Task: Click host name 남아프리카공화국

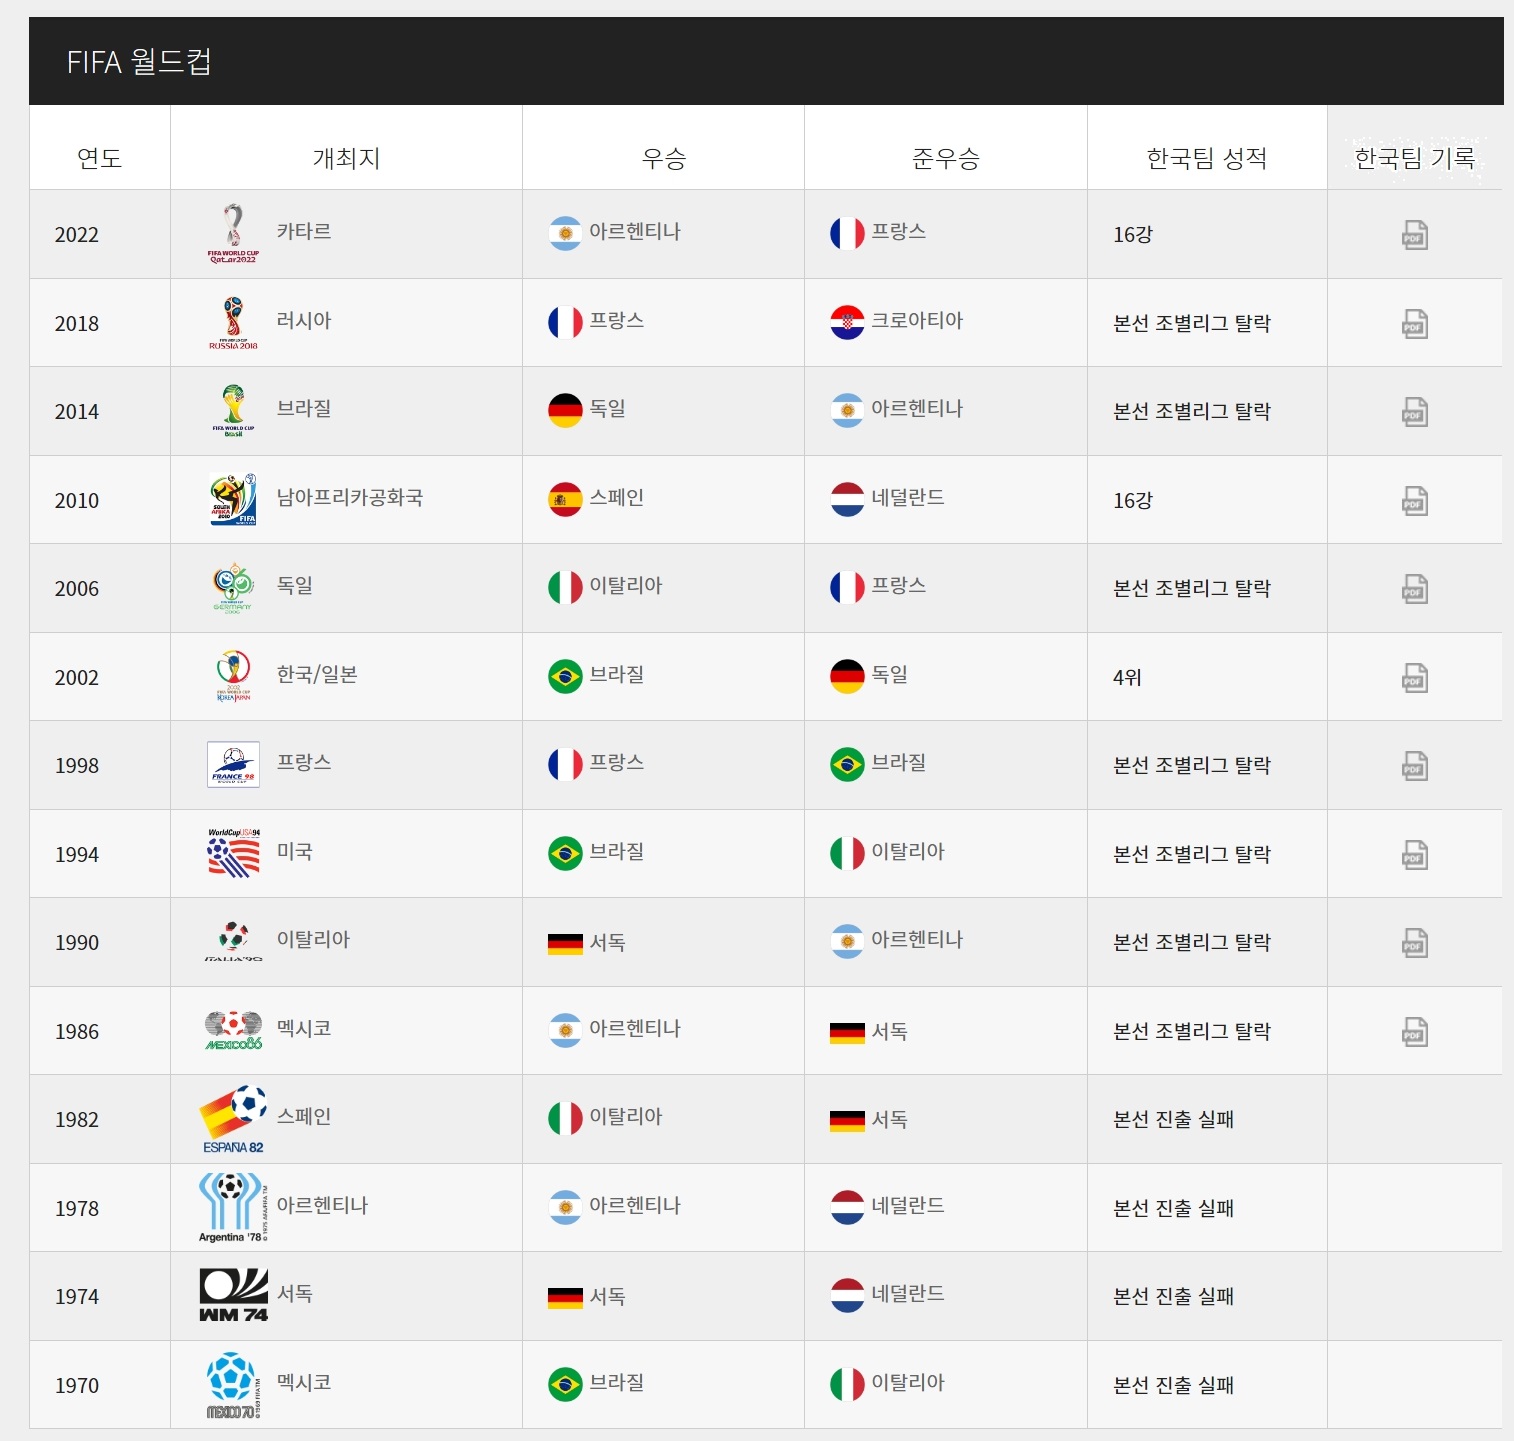Action: point(350,498)
